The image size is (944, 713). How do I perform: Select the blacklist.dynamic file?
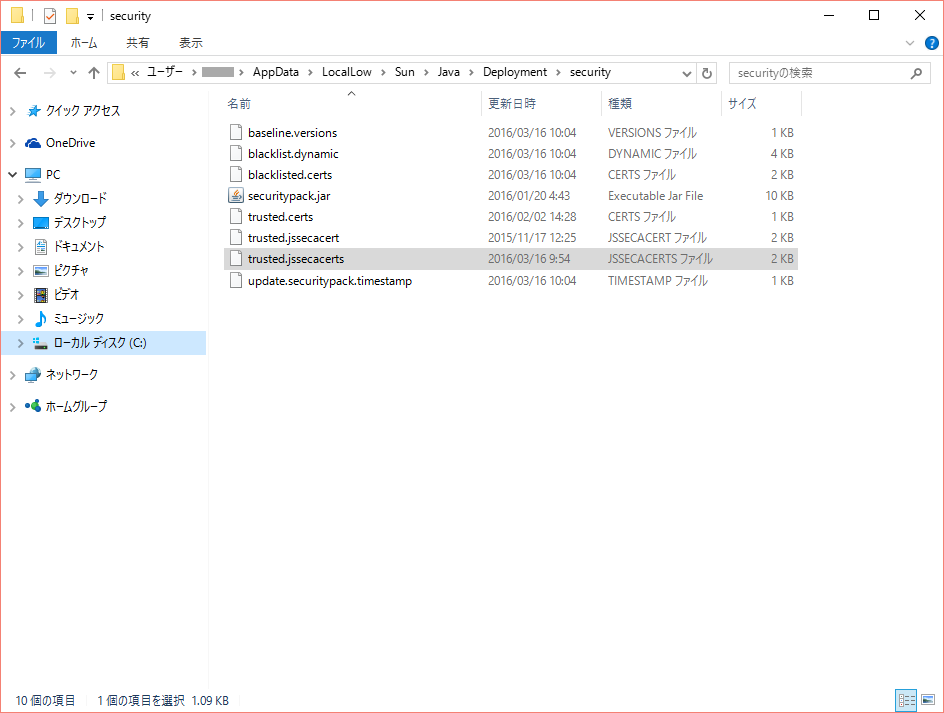[x=293, y=154]
